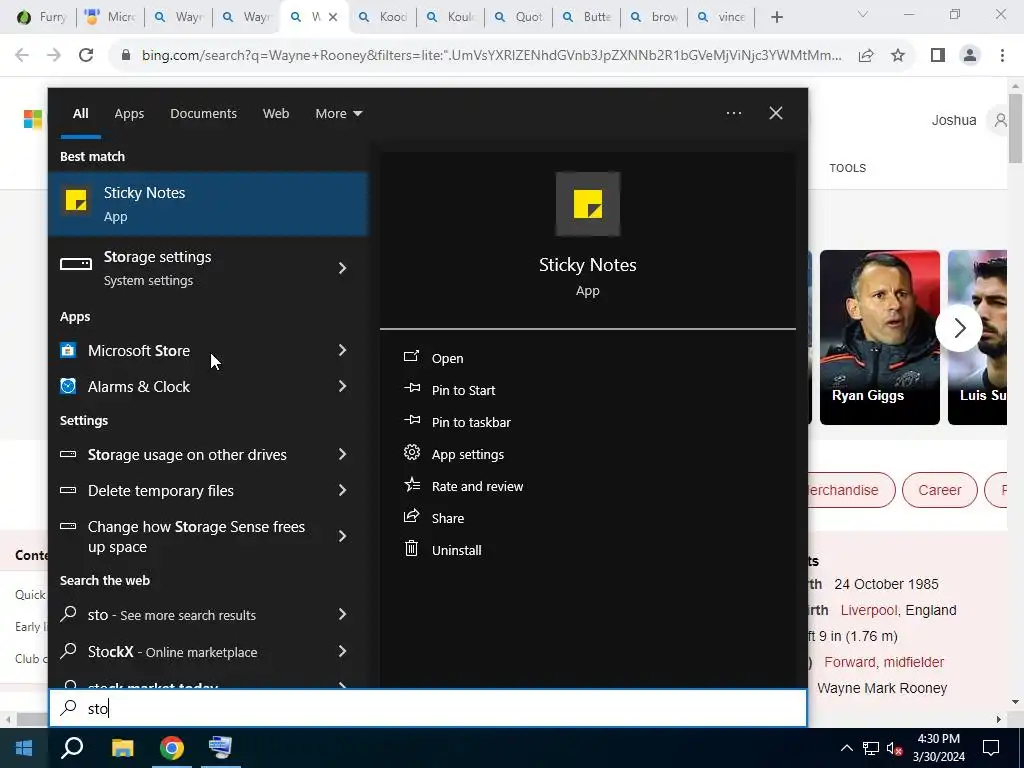This screenshot has height=768, width=1024.
Task: Expand Delete temporary files chevron
Action: click(x=342, y=490)
